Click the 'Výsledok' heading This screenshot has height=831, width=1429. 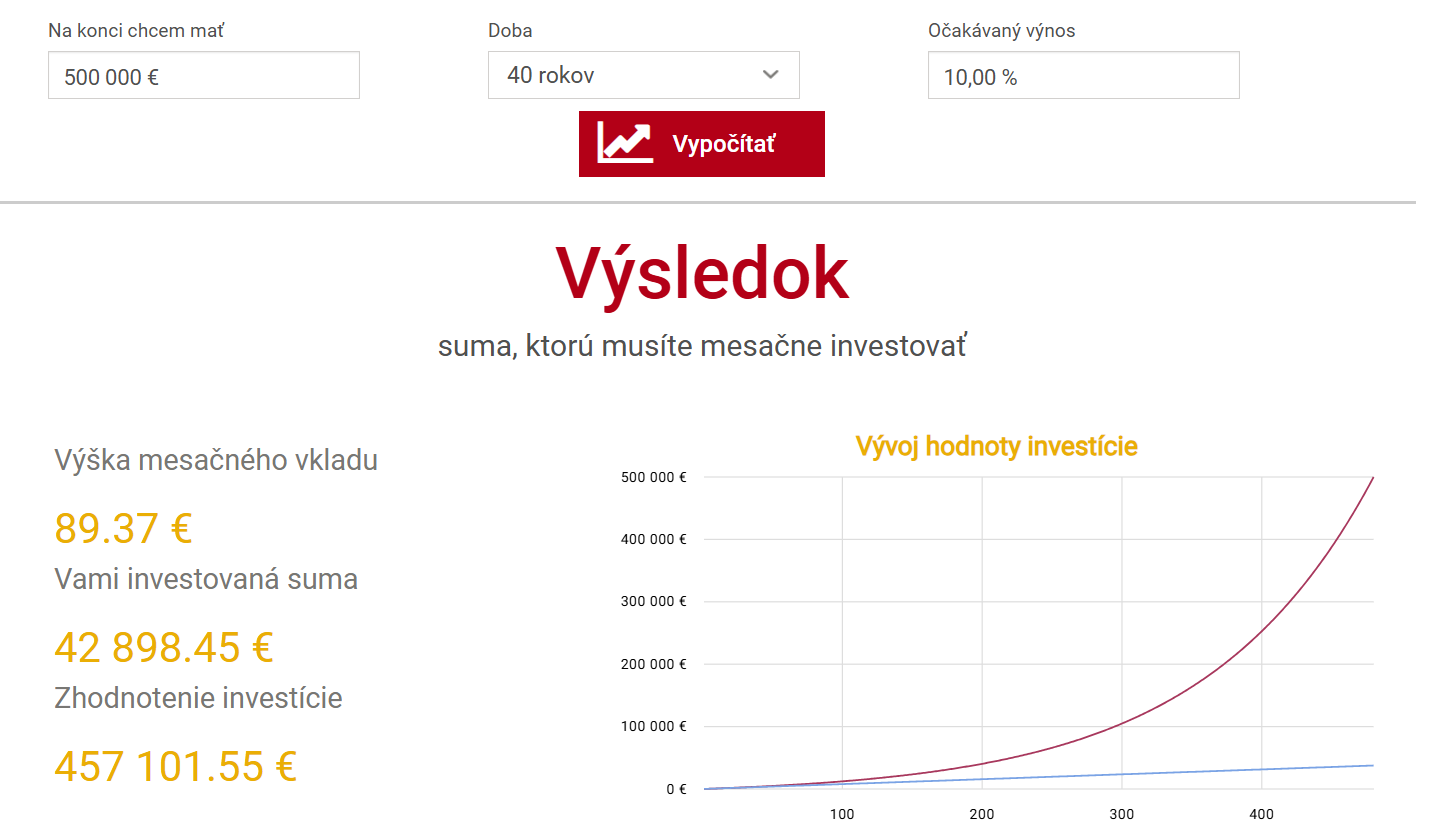[702, 274]
